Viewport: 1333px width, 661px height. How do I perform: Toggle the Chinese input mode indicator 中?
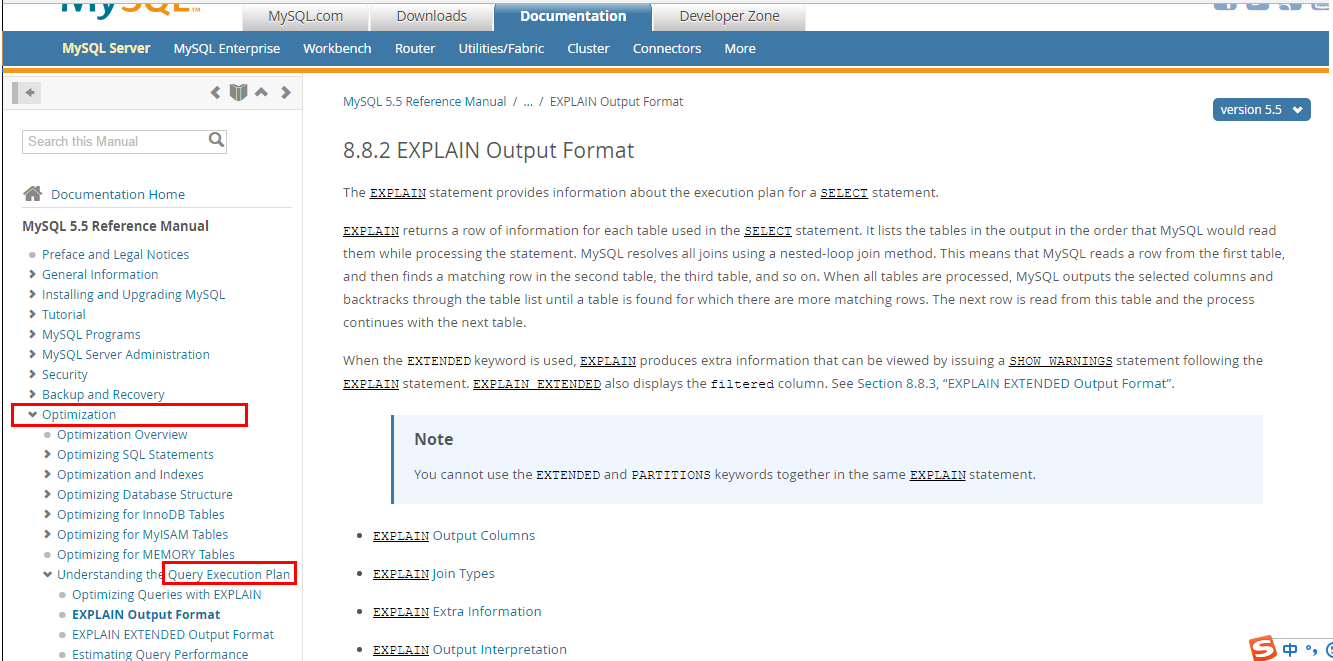[1290, 650]
